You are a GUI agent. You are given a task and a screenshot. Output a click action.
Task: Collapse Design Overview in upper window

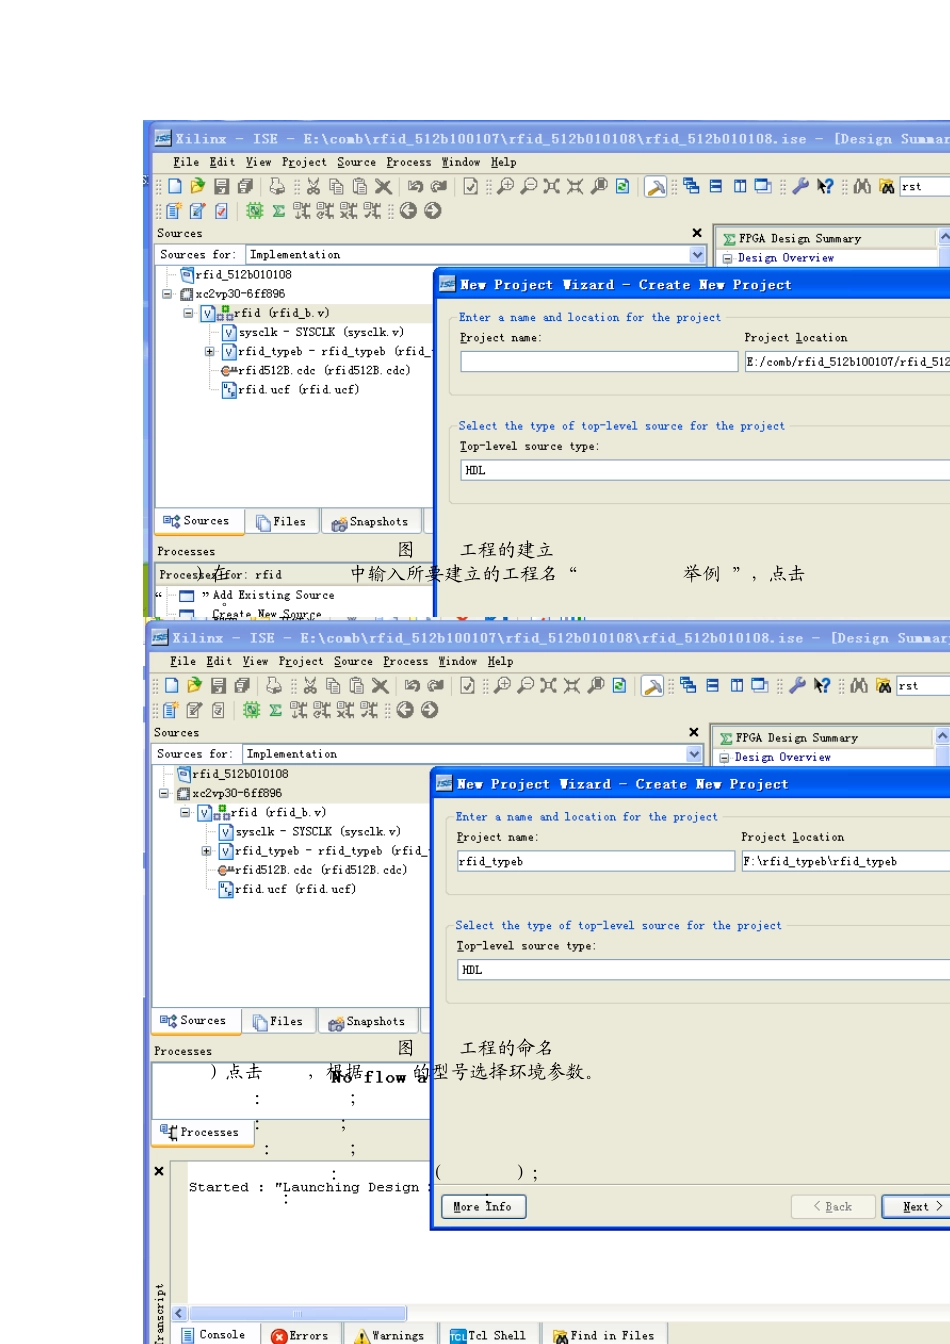click(x=728, y=258)
